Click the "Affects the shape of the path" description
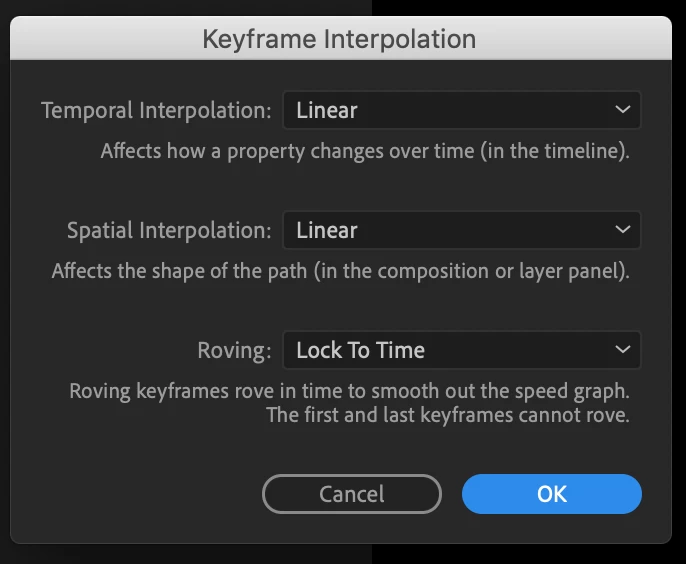Viewport: 686px width, 564px height. 341,271
